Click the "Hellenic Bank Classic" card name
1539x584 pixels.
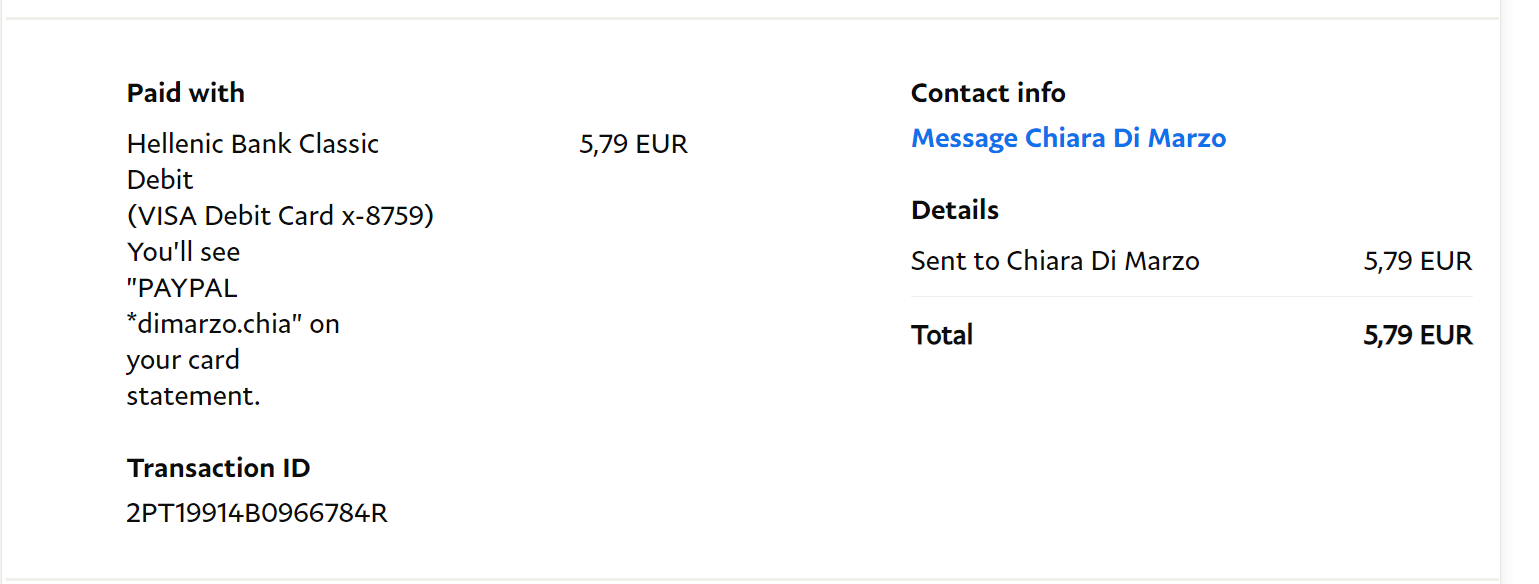[x=253, y=144]
